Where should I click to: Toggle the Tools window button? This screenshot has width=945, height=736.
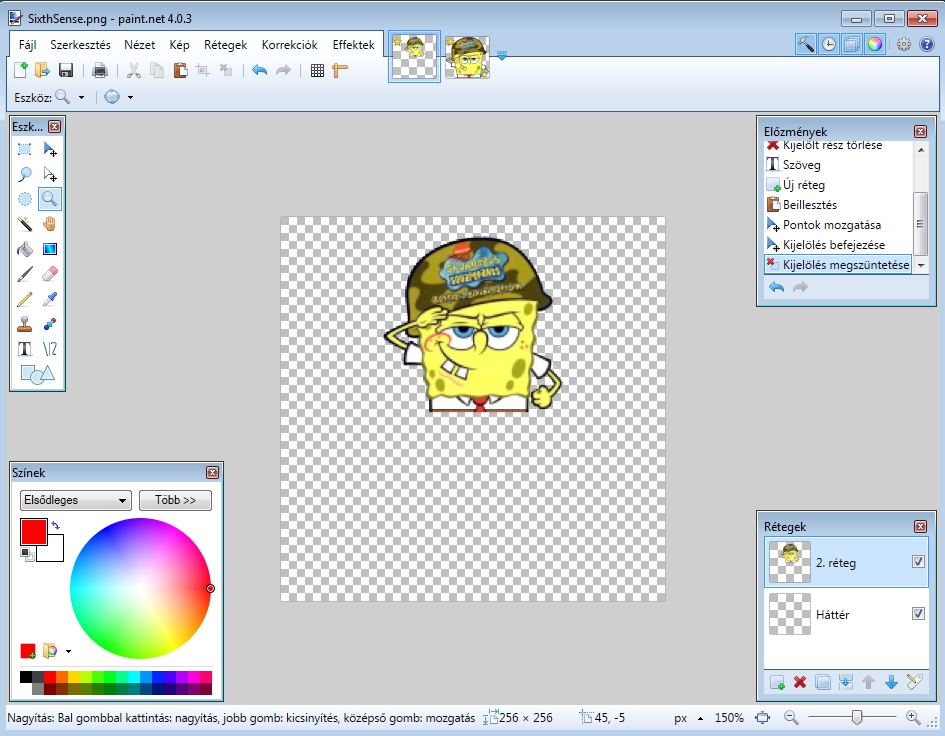point(806,44)
